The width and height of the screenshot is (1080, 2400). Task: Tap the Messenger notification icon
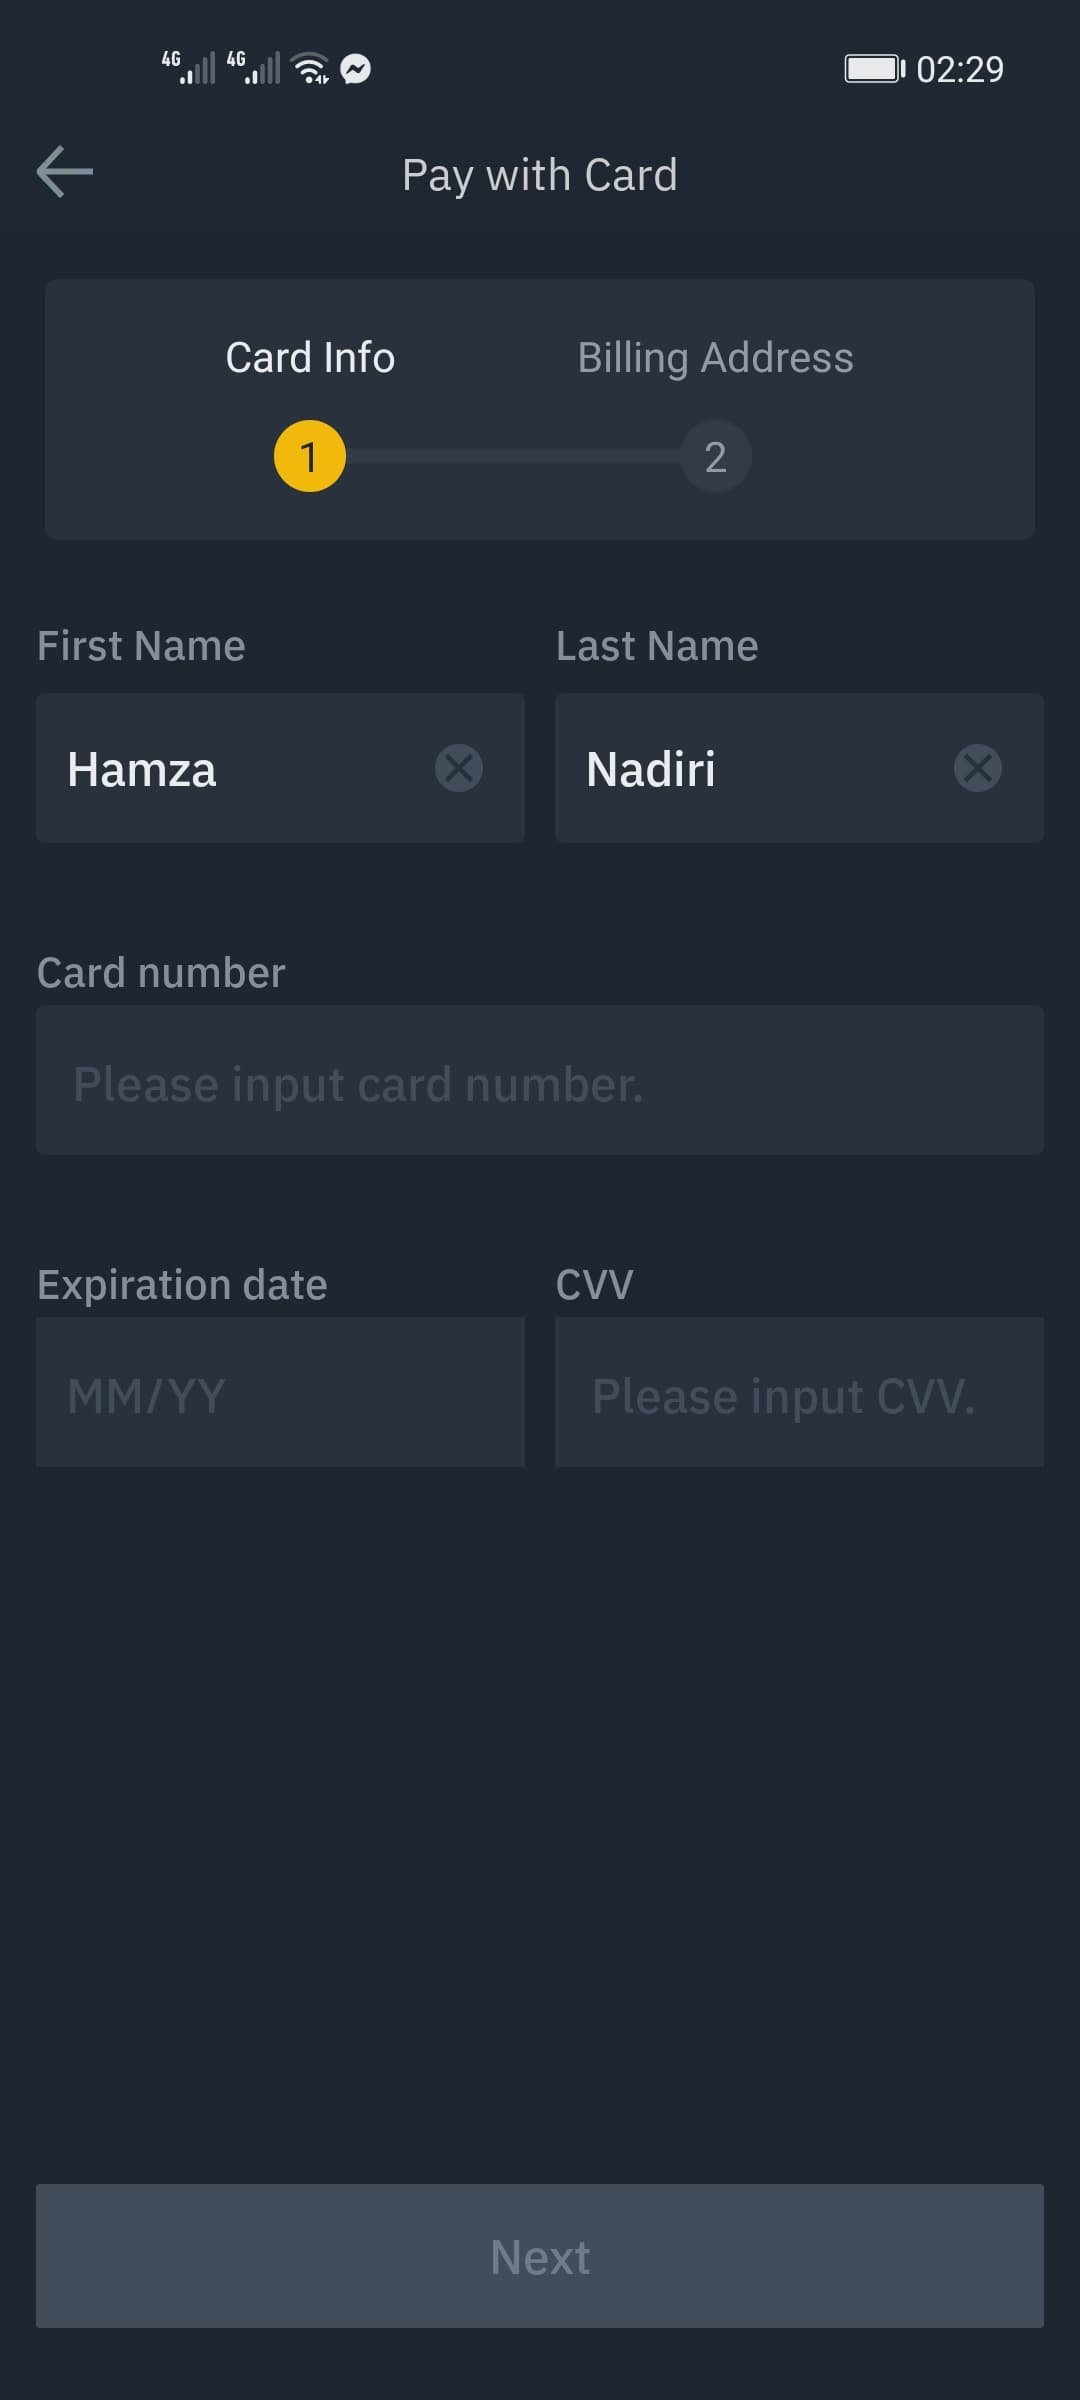[356, 69]
